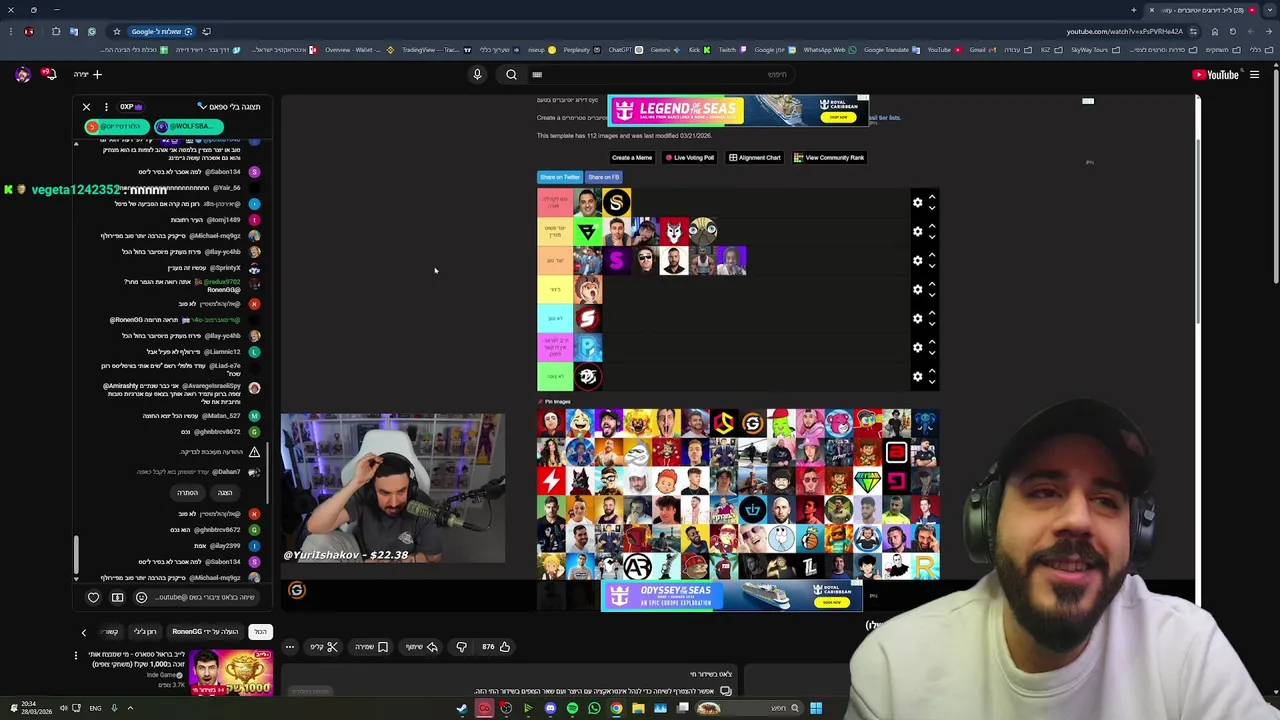Open a new browser tab with the plus

1134,10
